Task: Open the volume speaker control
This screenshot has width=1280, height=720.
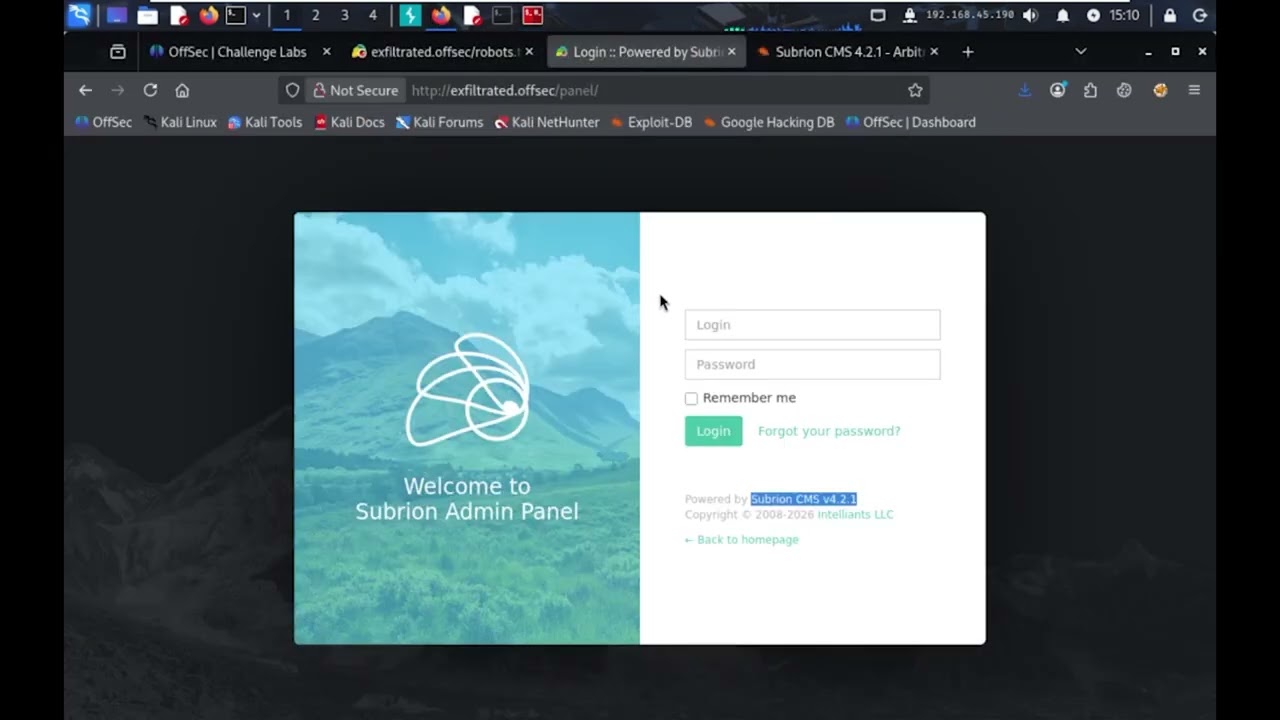Action: [1031, 15]
